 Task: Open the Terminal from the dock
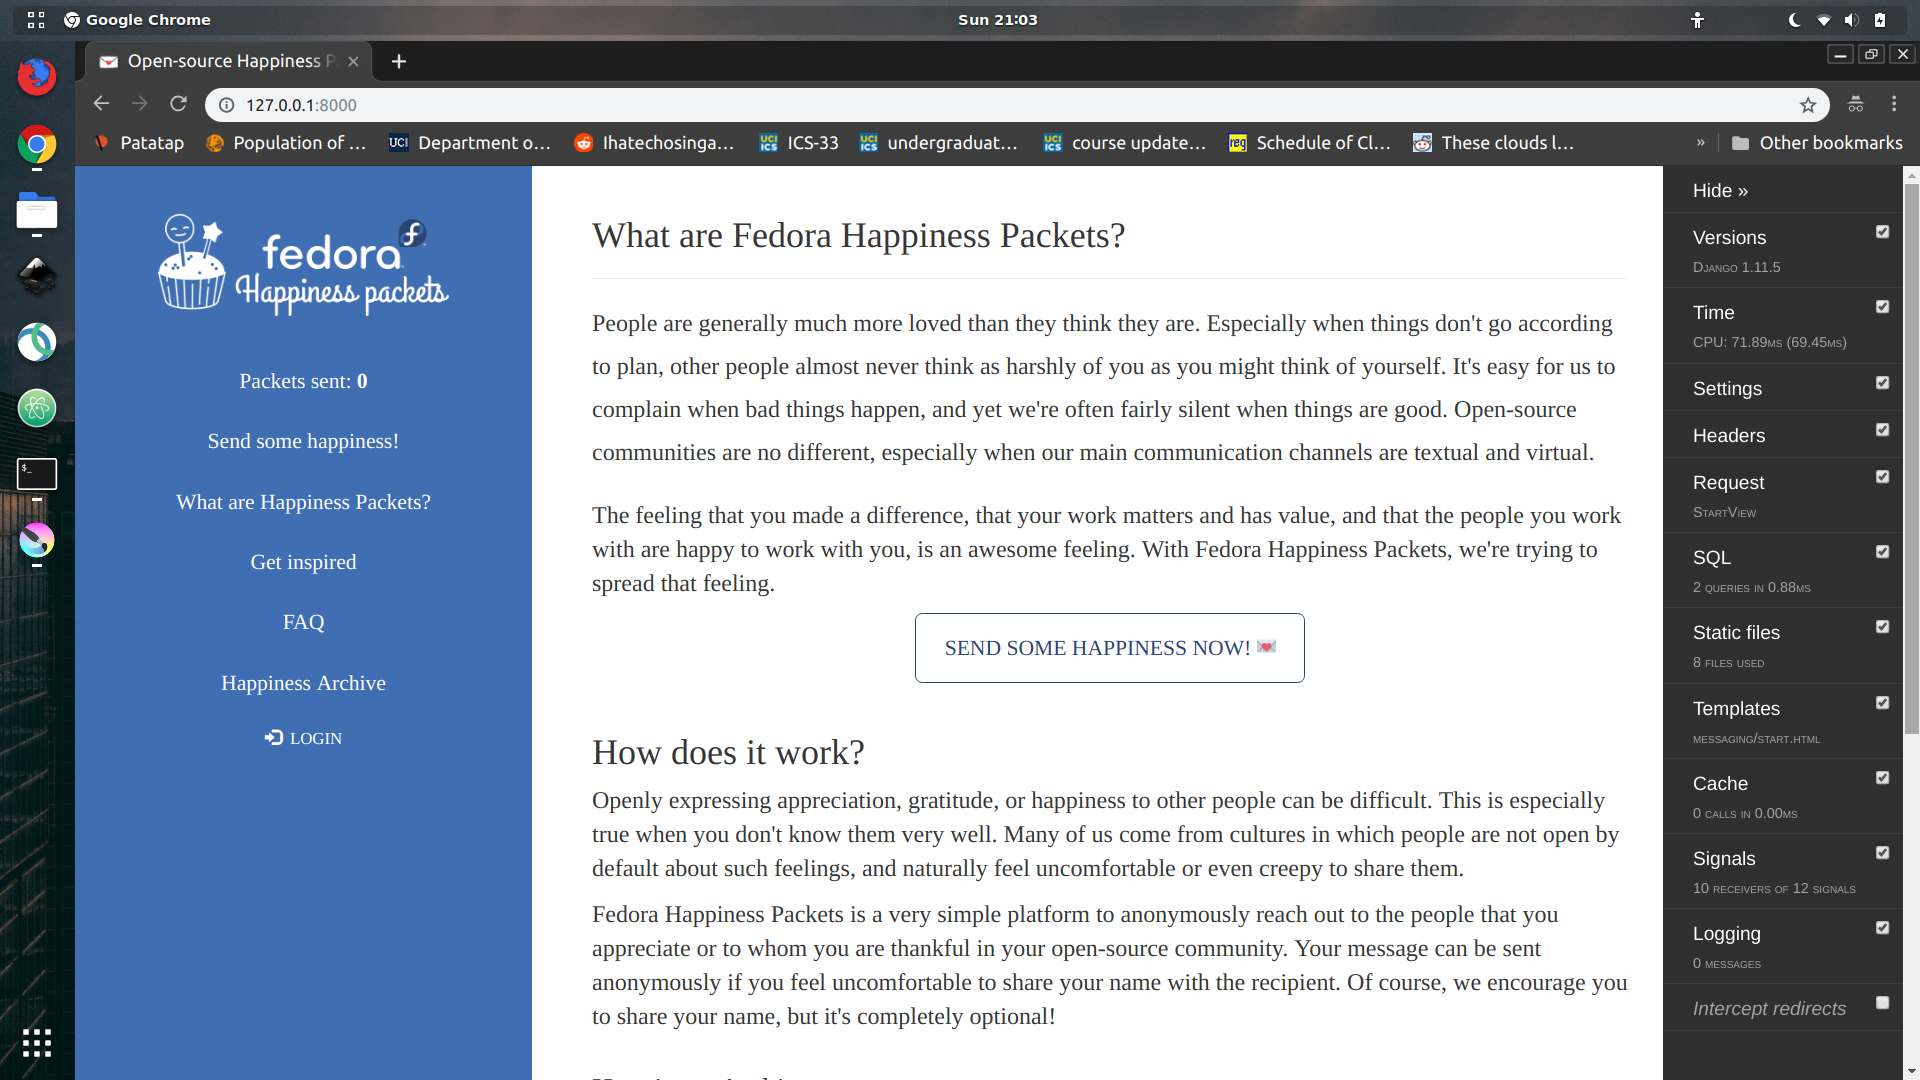37,474
